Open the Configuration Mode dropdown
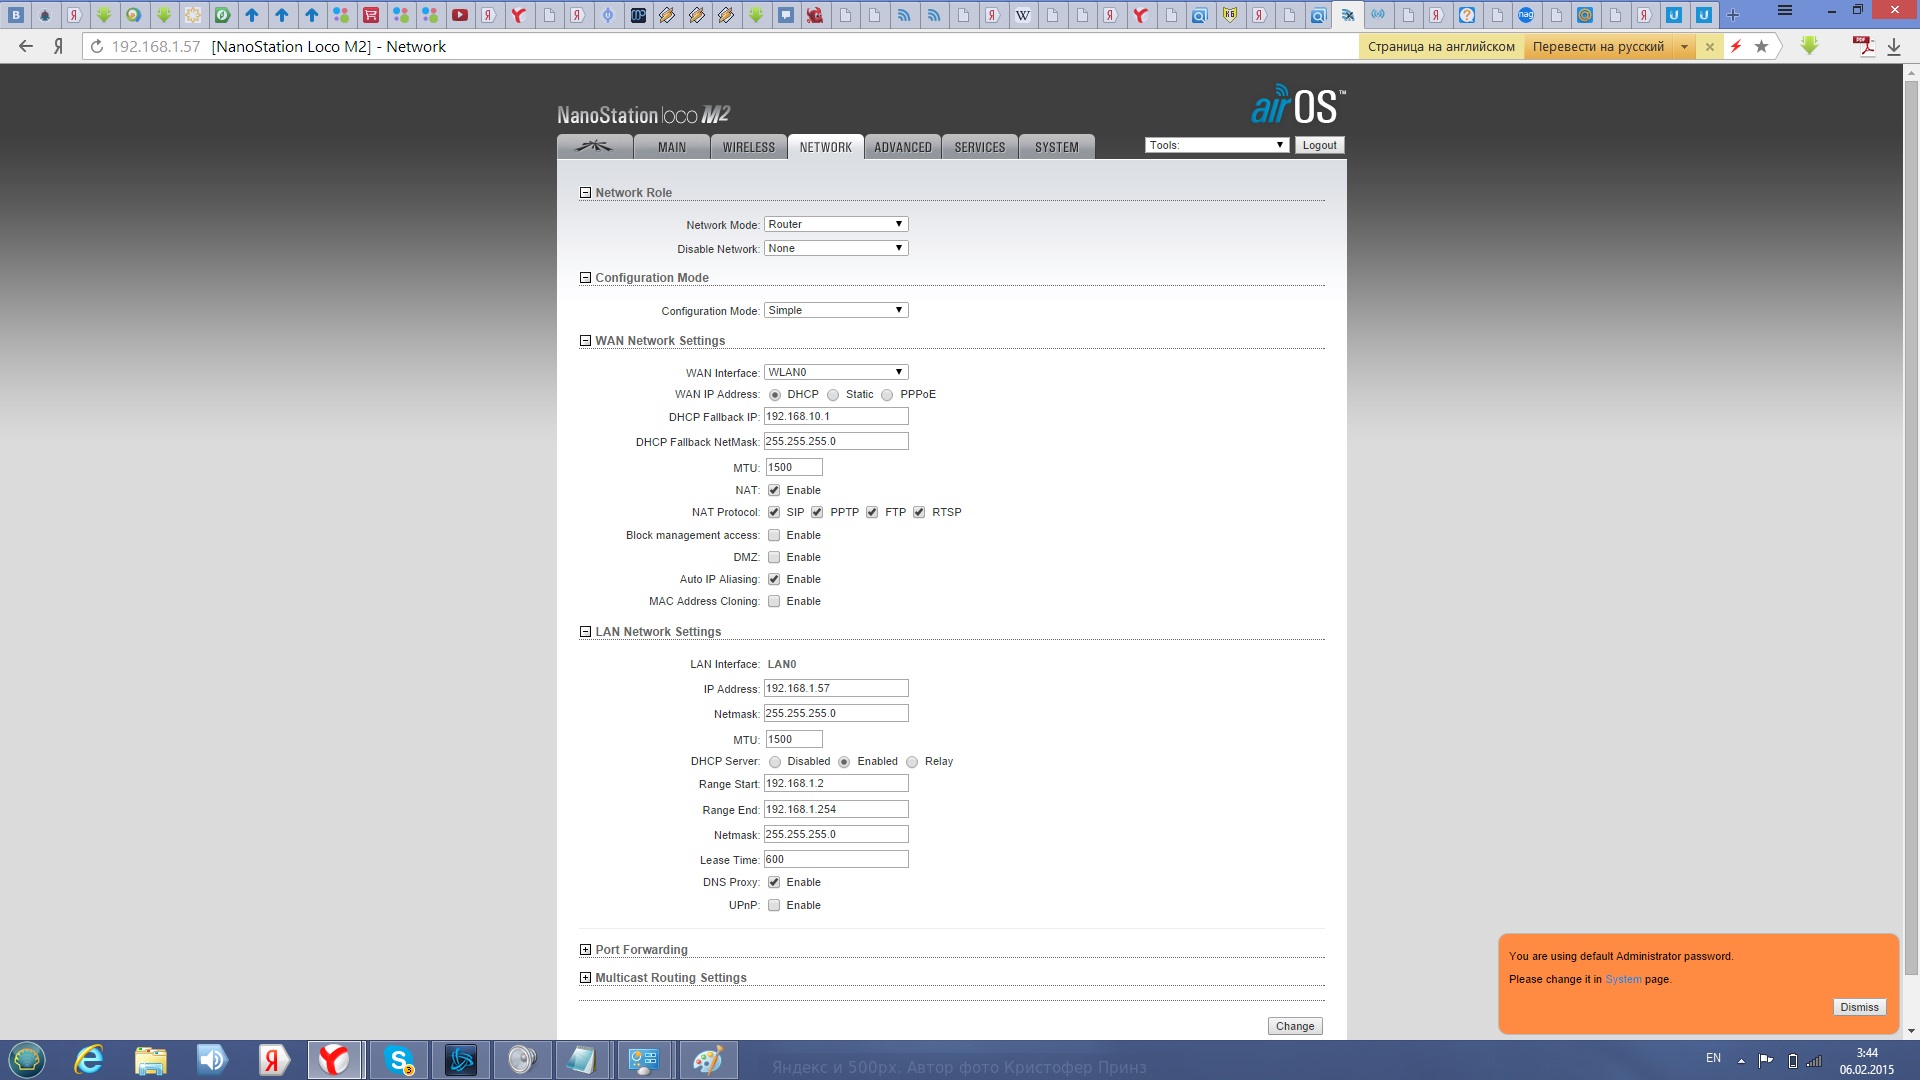The width and height of the screenshot is (1920, 1080). 836,310
